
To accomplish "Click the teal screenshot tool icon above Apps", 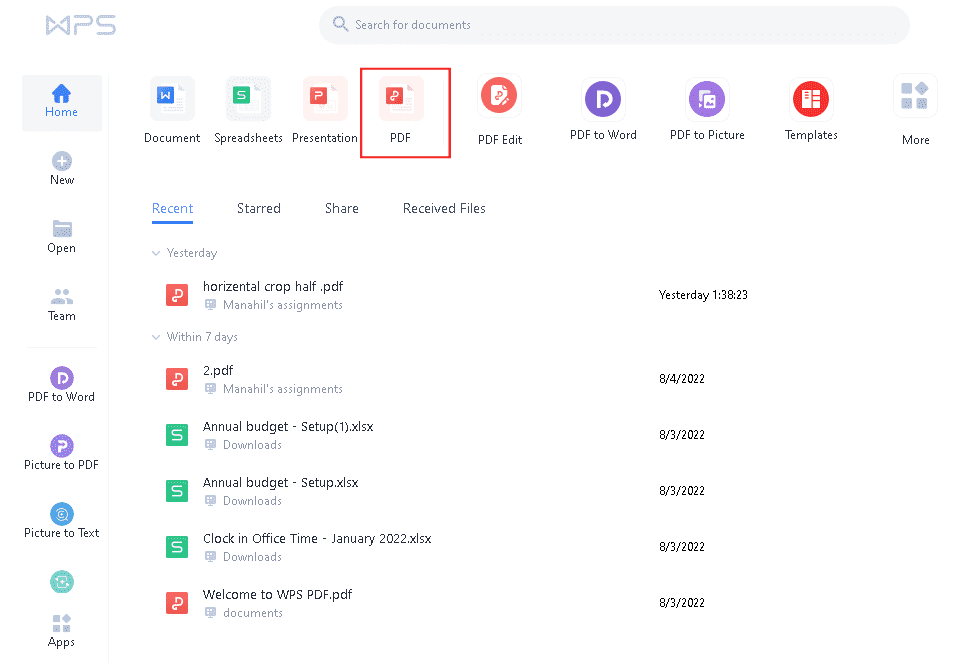I will pyautogui.click(x=62, y=581).
